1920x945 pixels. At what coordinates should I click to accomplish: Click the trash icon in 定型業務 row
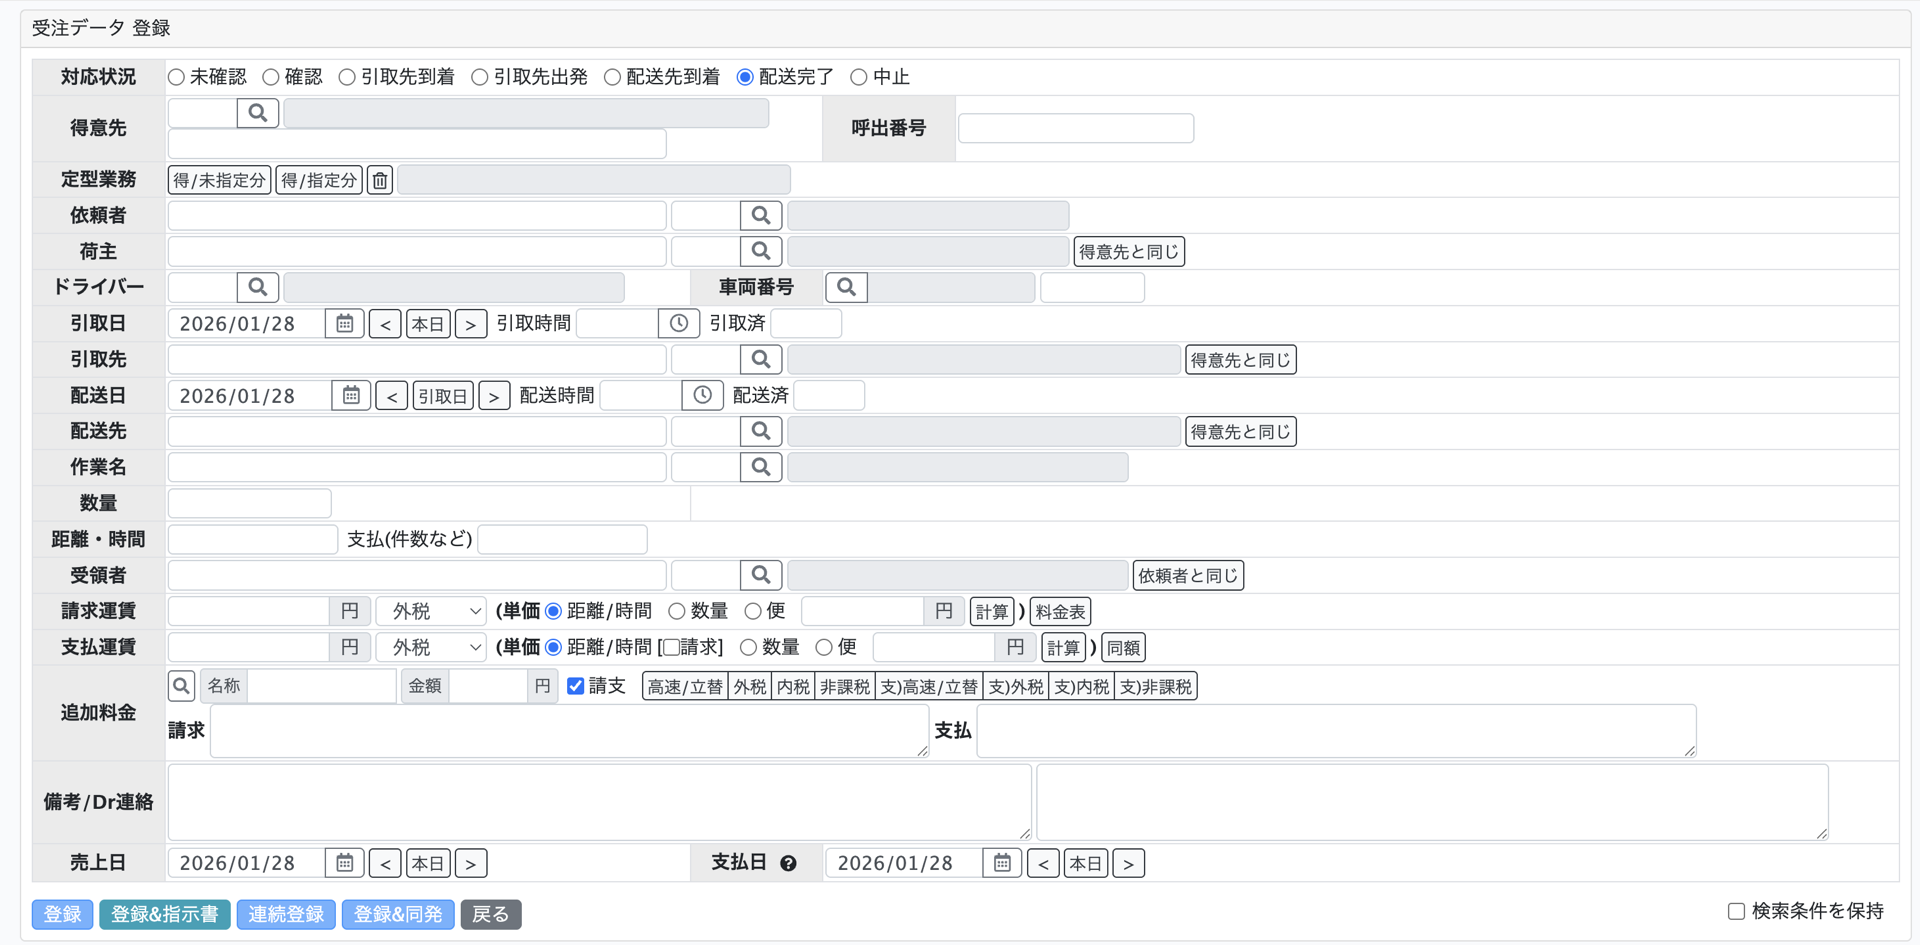379,179
